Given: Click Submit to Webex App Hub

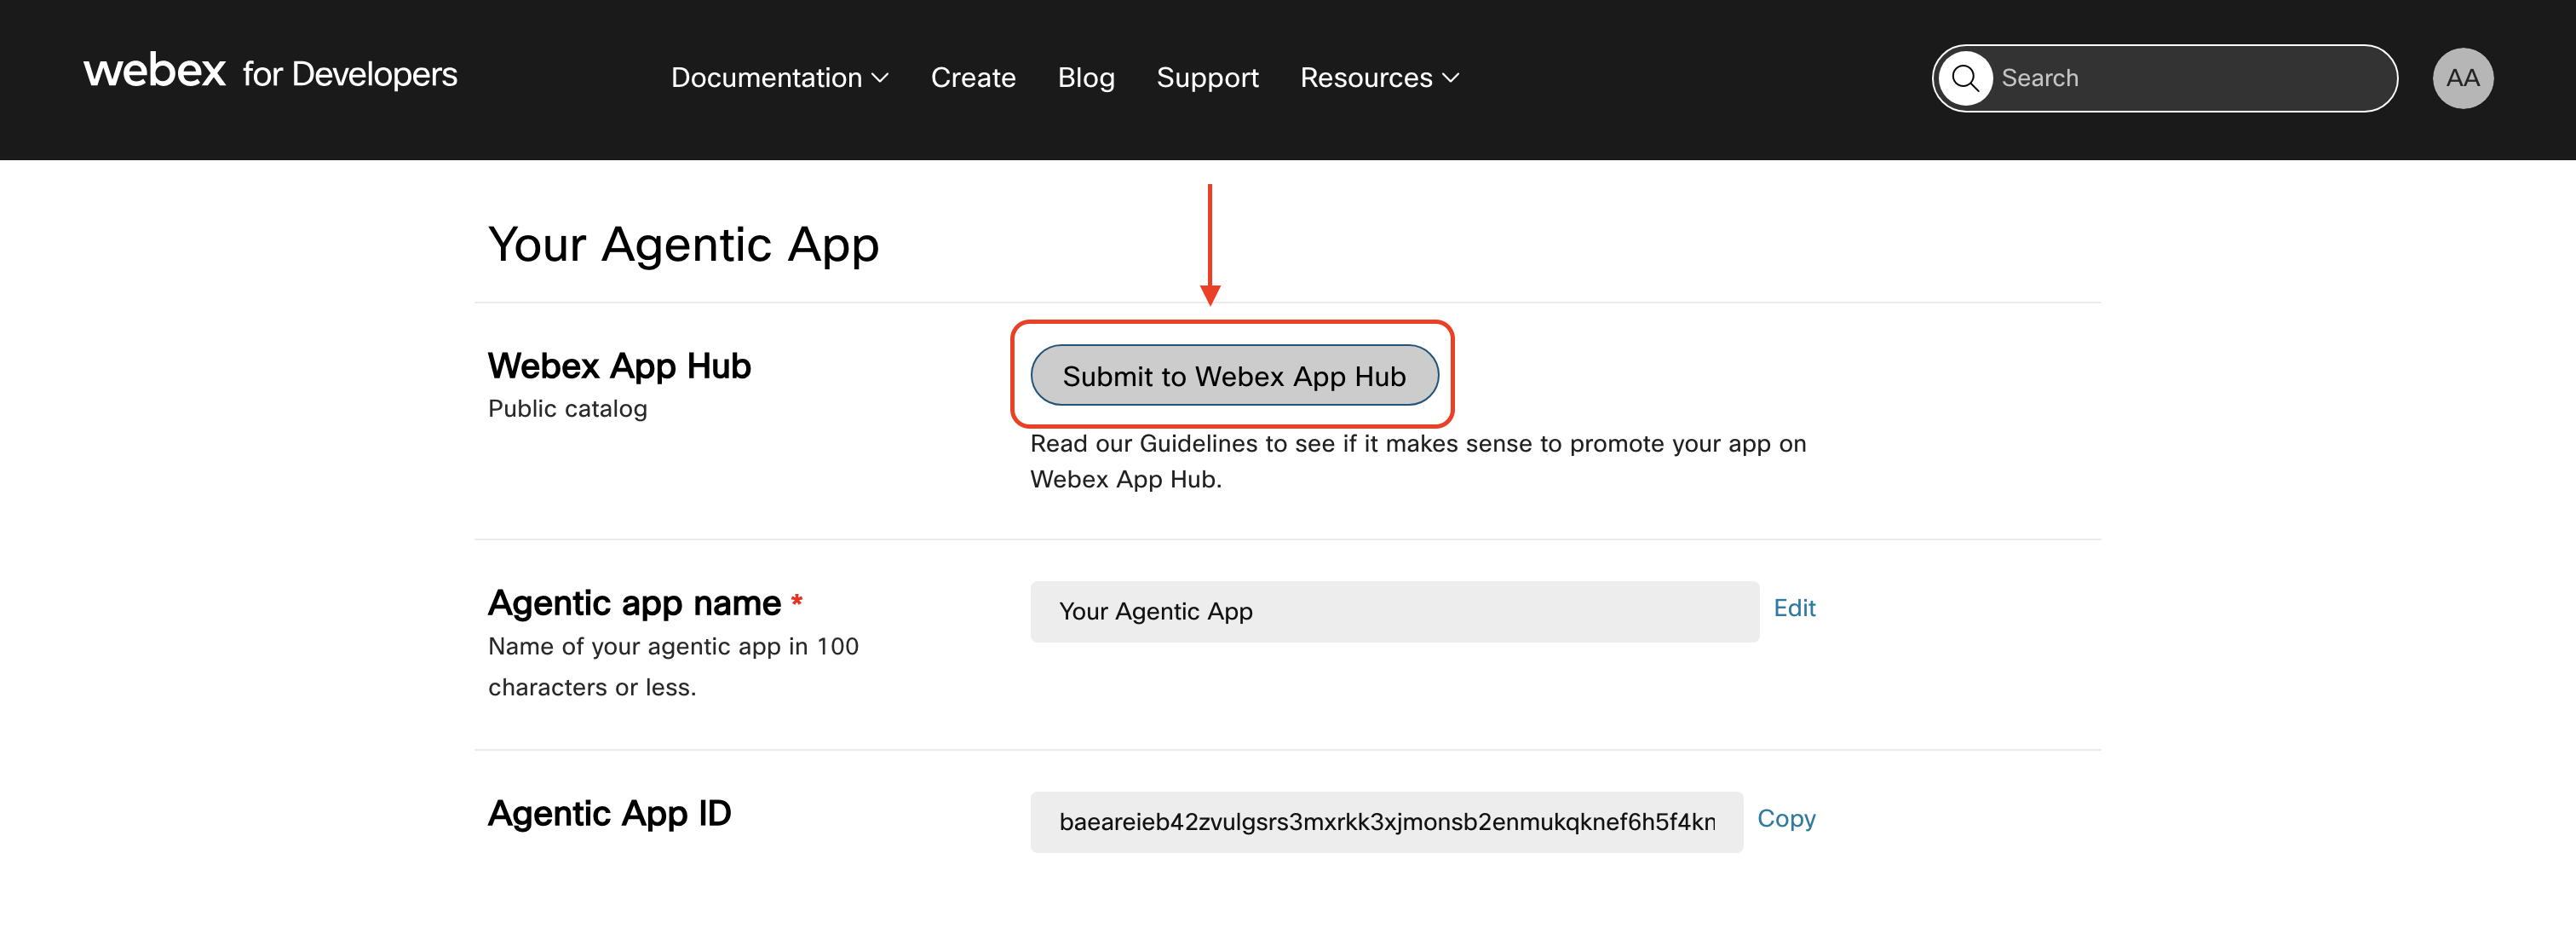Looking at the screenshot, I should click(1234, 375).
